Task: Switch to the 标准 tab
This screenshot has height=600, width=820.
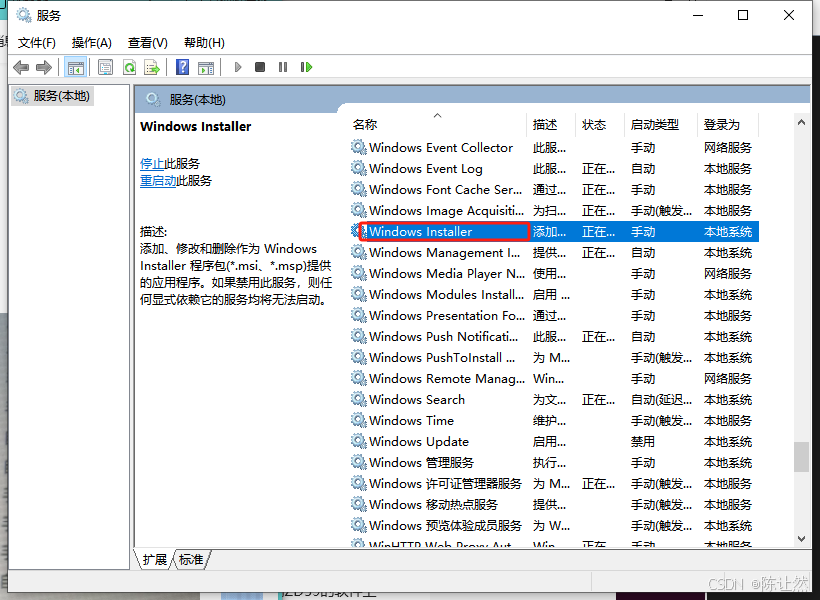Action: (191, 560)
